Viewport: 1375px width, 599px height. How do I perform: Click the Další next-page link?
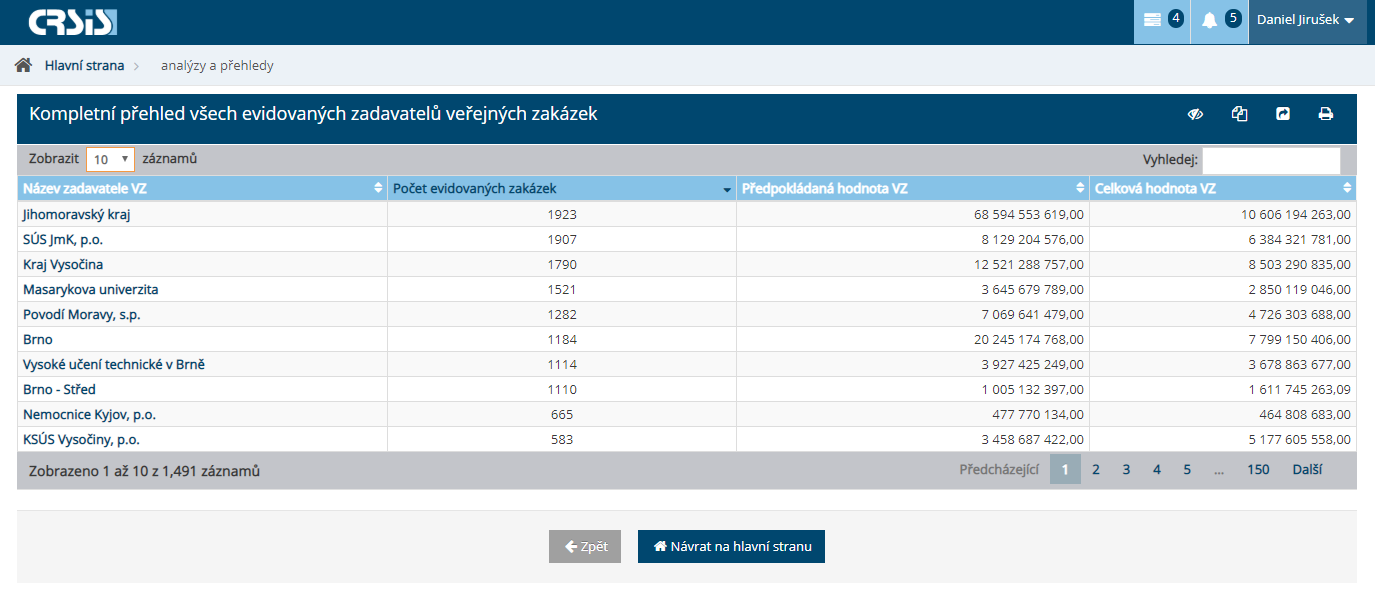1307,469
